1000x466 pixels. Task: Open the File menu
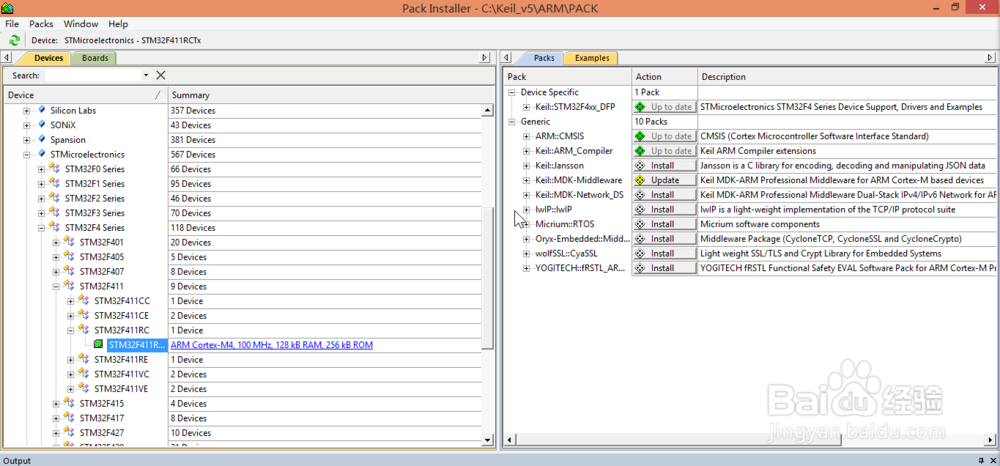tap(12, 24)
